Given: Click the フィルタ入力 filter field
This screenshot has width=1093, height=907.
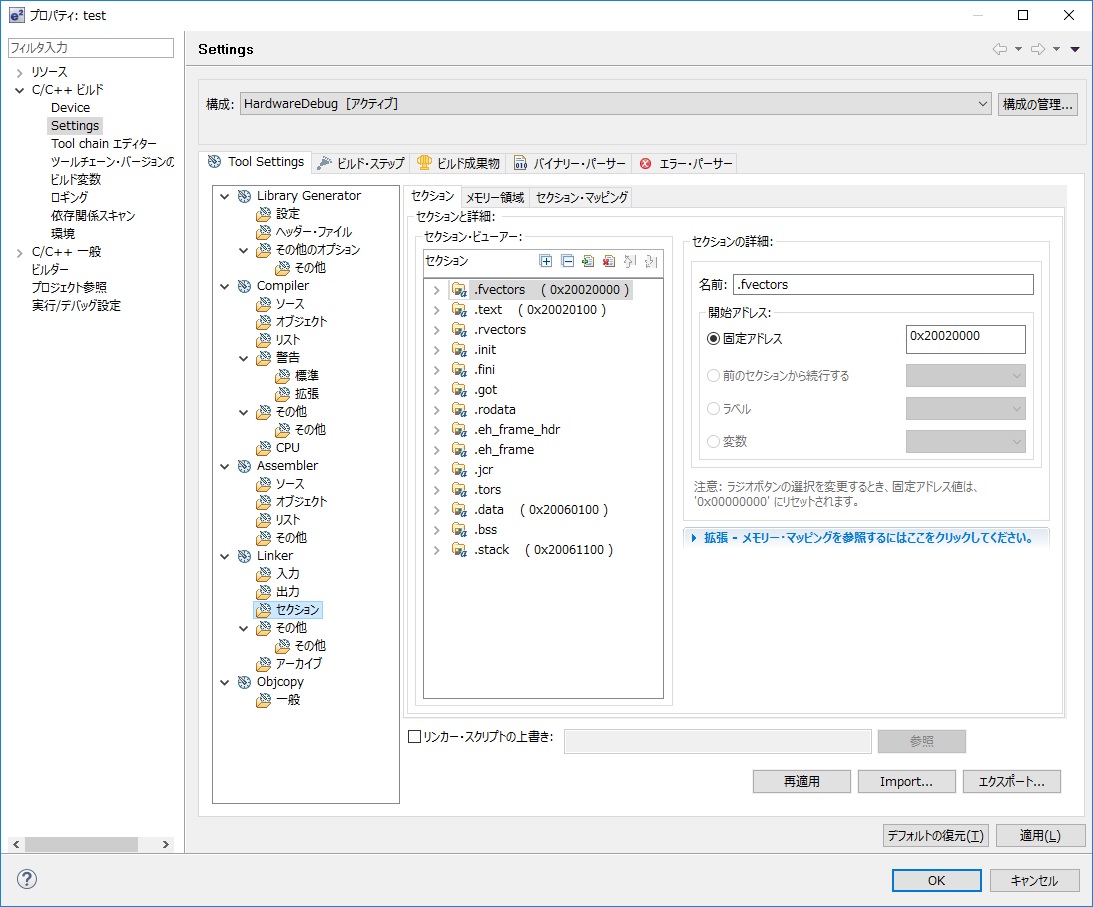Looking at the screenshot, I should tap(91, 47).
